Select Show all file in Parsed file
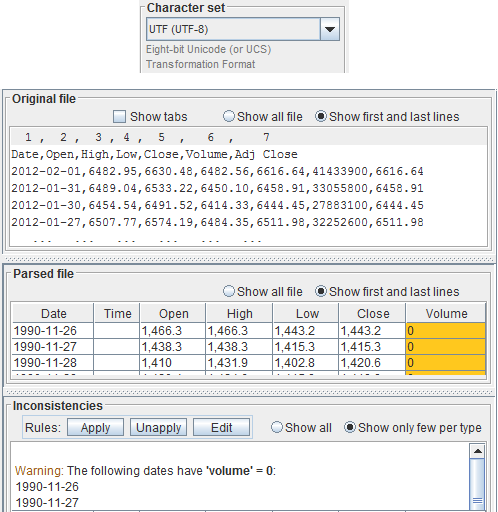The image size is (498, 512). point(263,292)
